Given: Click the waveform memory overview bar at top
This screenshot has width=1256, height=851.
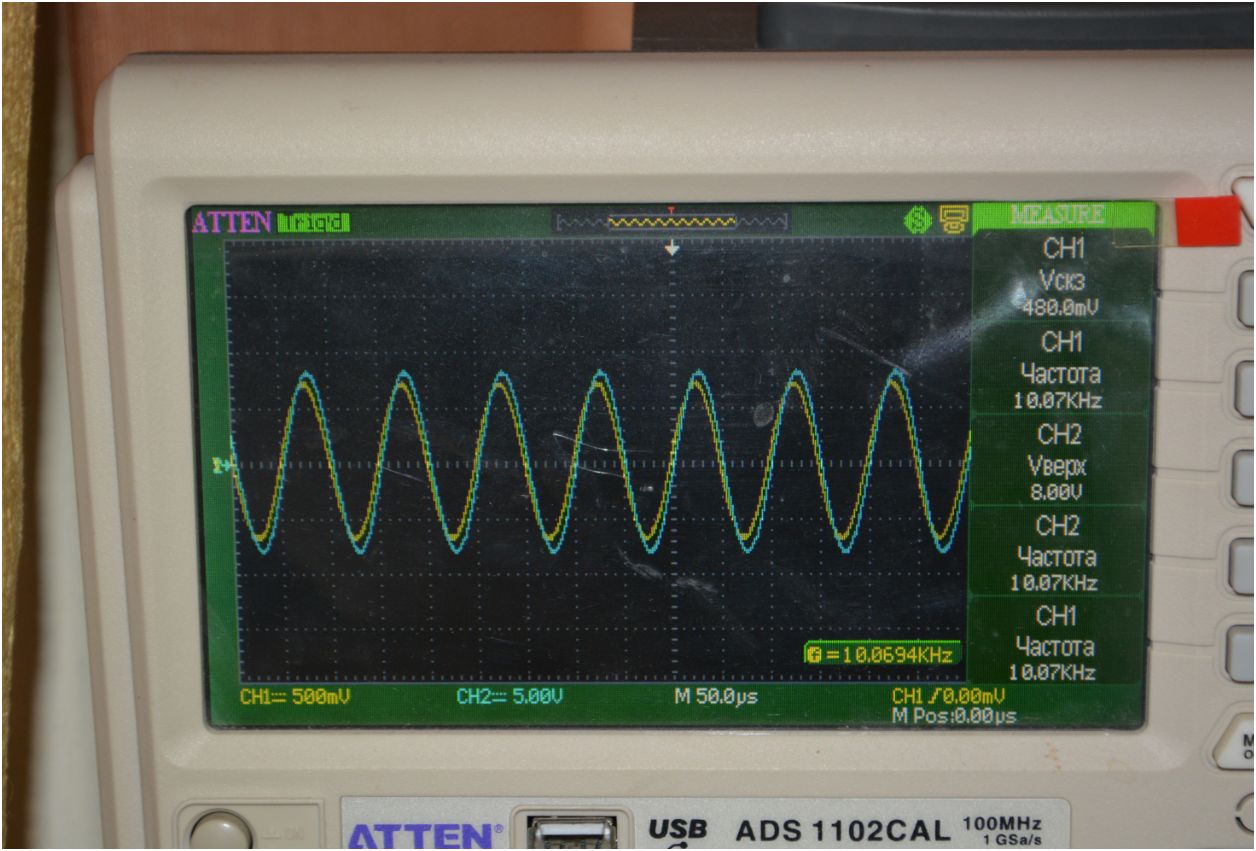Looking at the screenshot, I should (671, 221).
